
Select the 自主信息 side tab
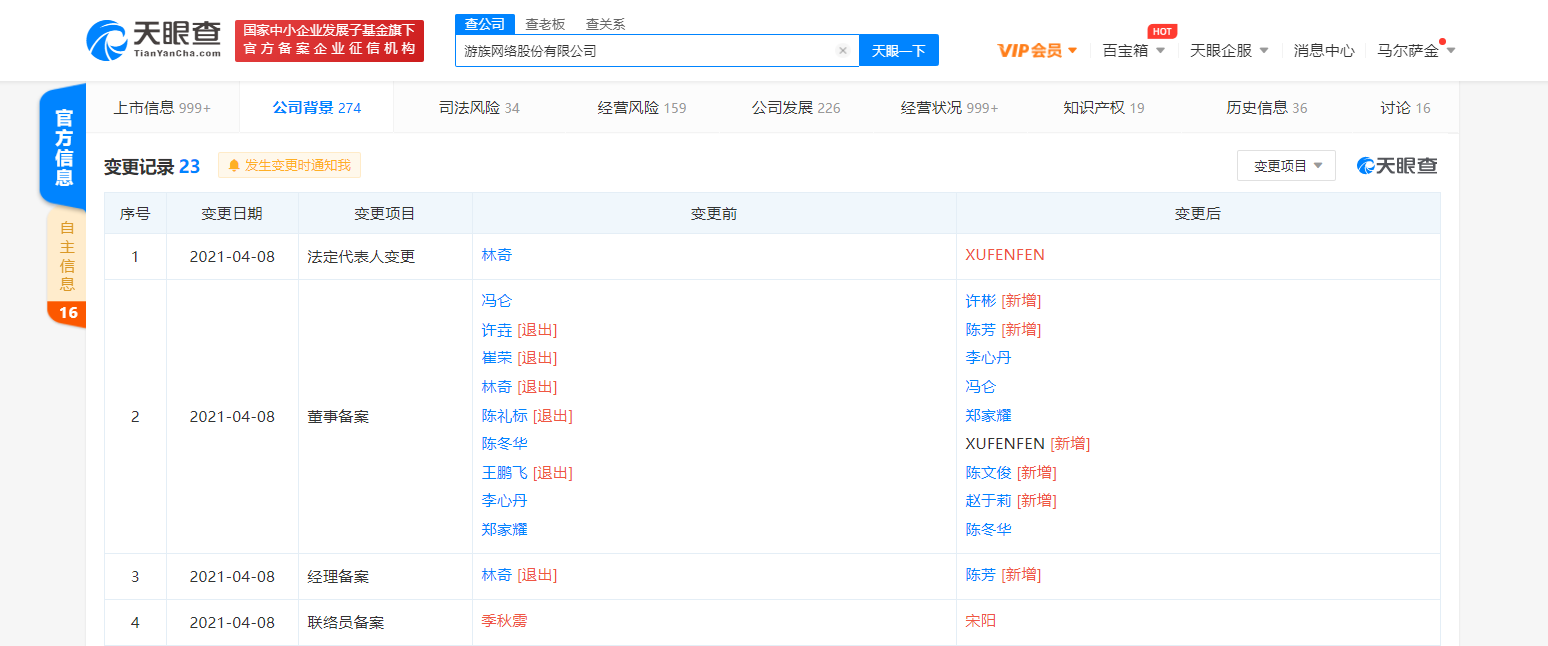[67, 254]
